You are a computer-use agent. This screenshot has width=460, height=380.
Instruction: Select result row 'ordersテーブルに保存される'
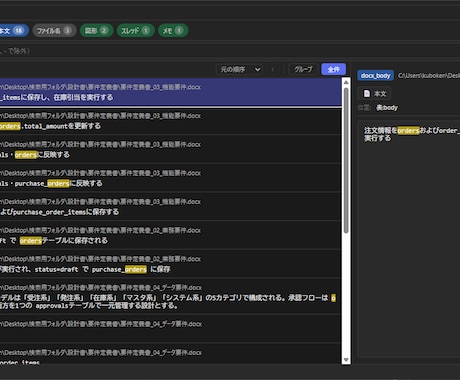click(171, 236)
